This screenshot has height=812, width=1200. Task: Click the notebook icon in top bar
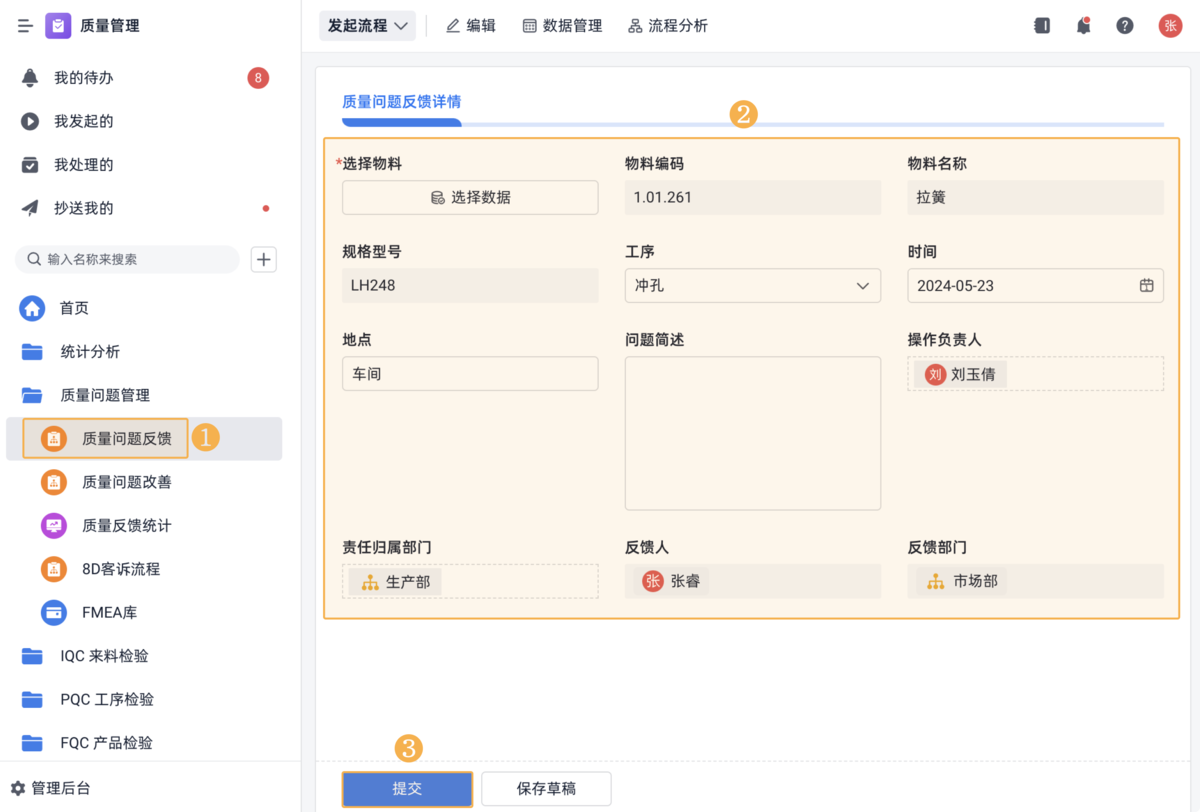click(x=1042, y=26)
